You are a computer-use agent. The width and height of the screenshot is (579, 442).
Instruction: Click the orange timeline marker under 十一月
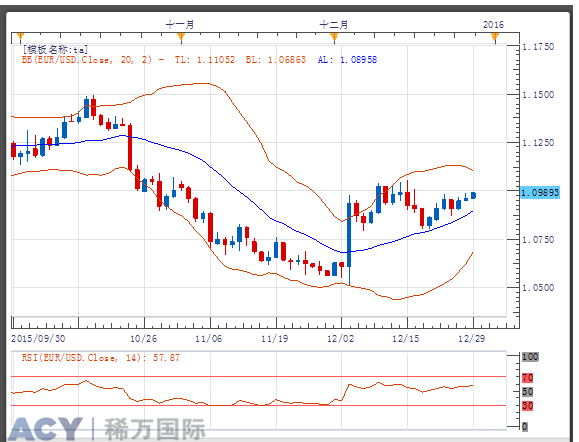click(181, 37)
